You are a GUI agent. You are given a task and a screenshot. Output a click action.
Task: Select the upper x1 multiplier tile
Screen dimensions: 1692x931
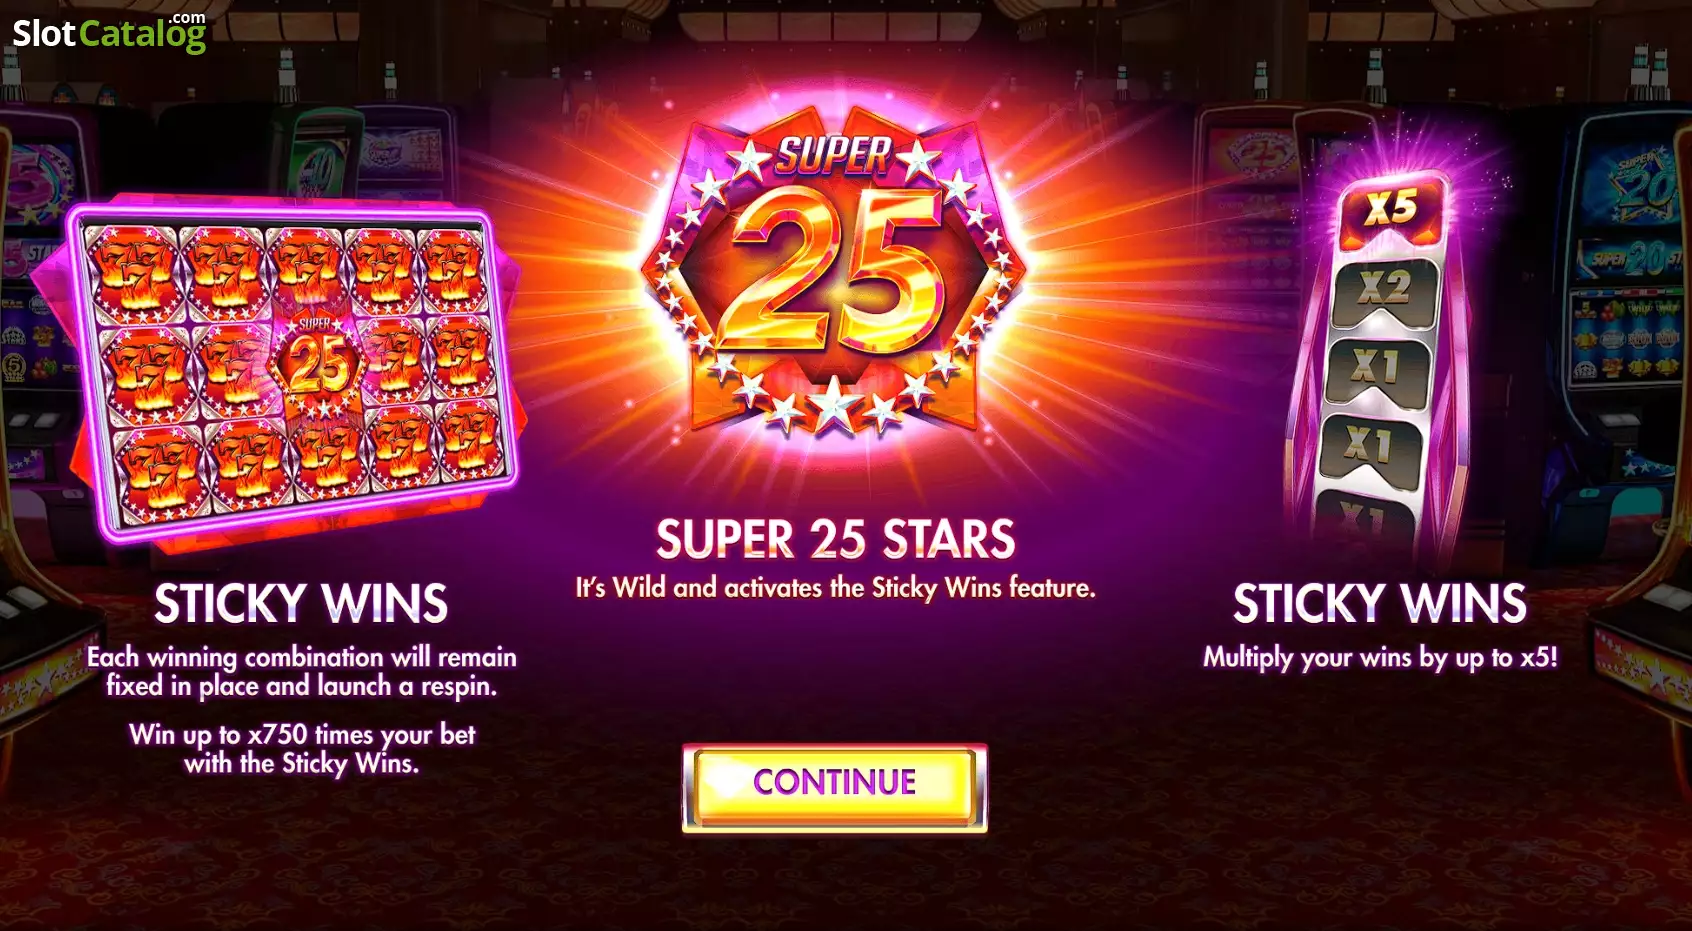click(x=1377, y=367)
